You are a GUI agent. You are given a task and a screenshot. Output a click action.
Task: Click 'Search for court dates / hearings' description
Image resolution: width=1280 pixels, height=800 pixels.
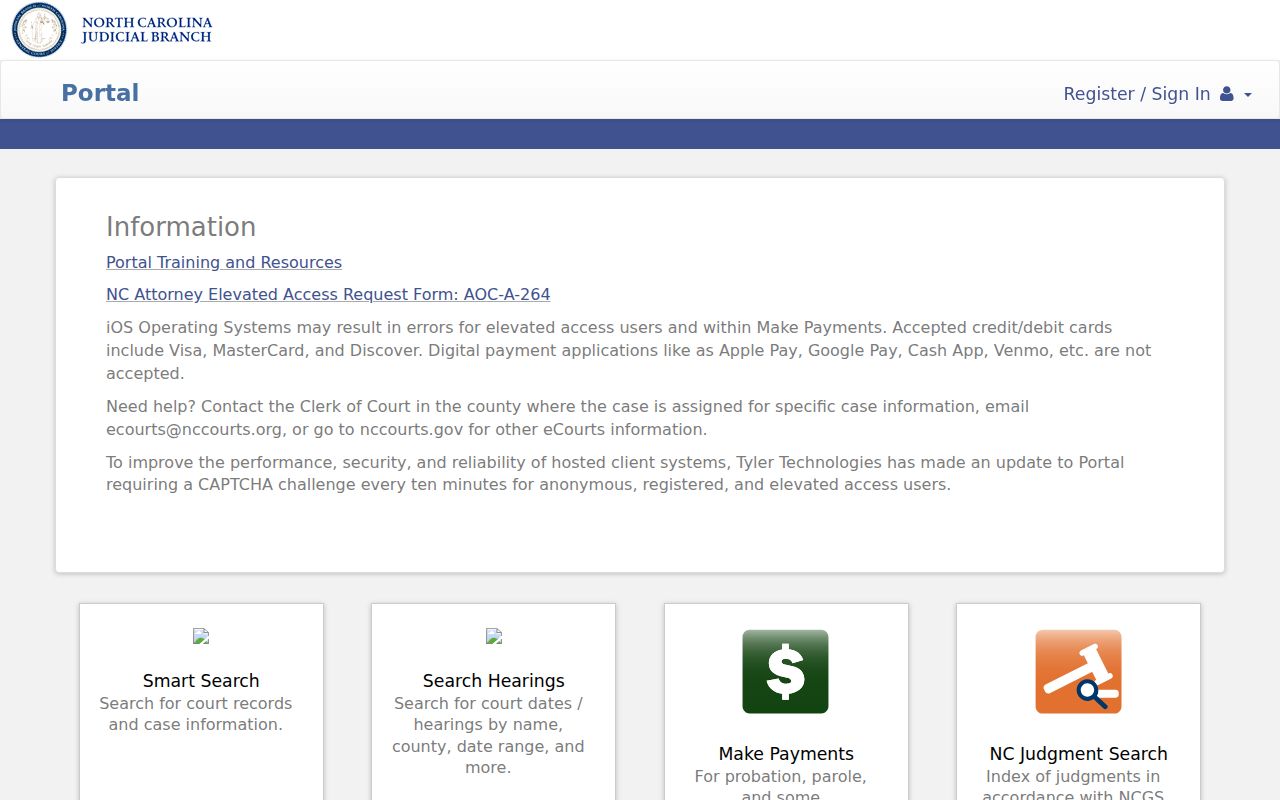tap(488, 736)
